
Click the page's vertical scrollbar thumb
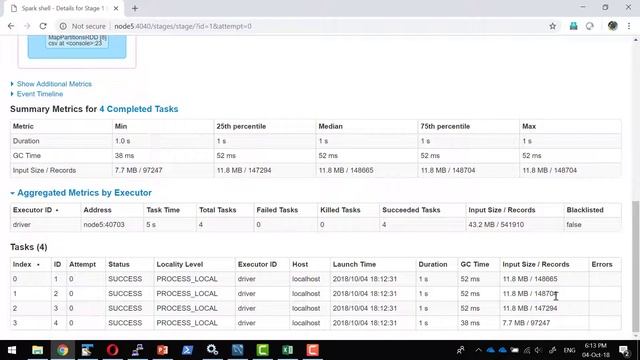point(636,265)
